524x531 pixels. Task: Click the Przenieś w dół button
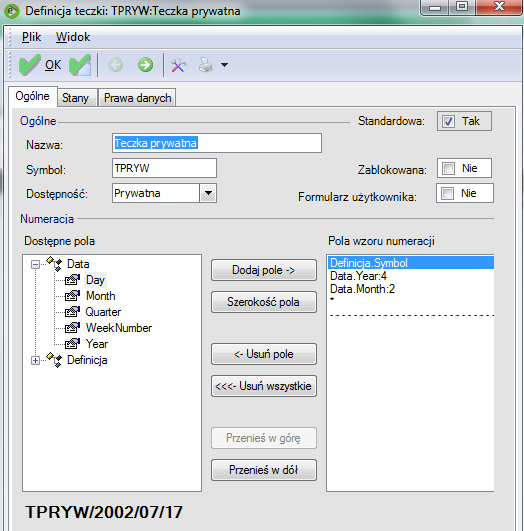[264, 470]
